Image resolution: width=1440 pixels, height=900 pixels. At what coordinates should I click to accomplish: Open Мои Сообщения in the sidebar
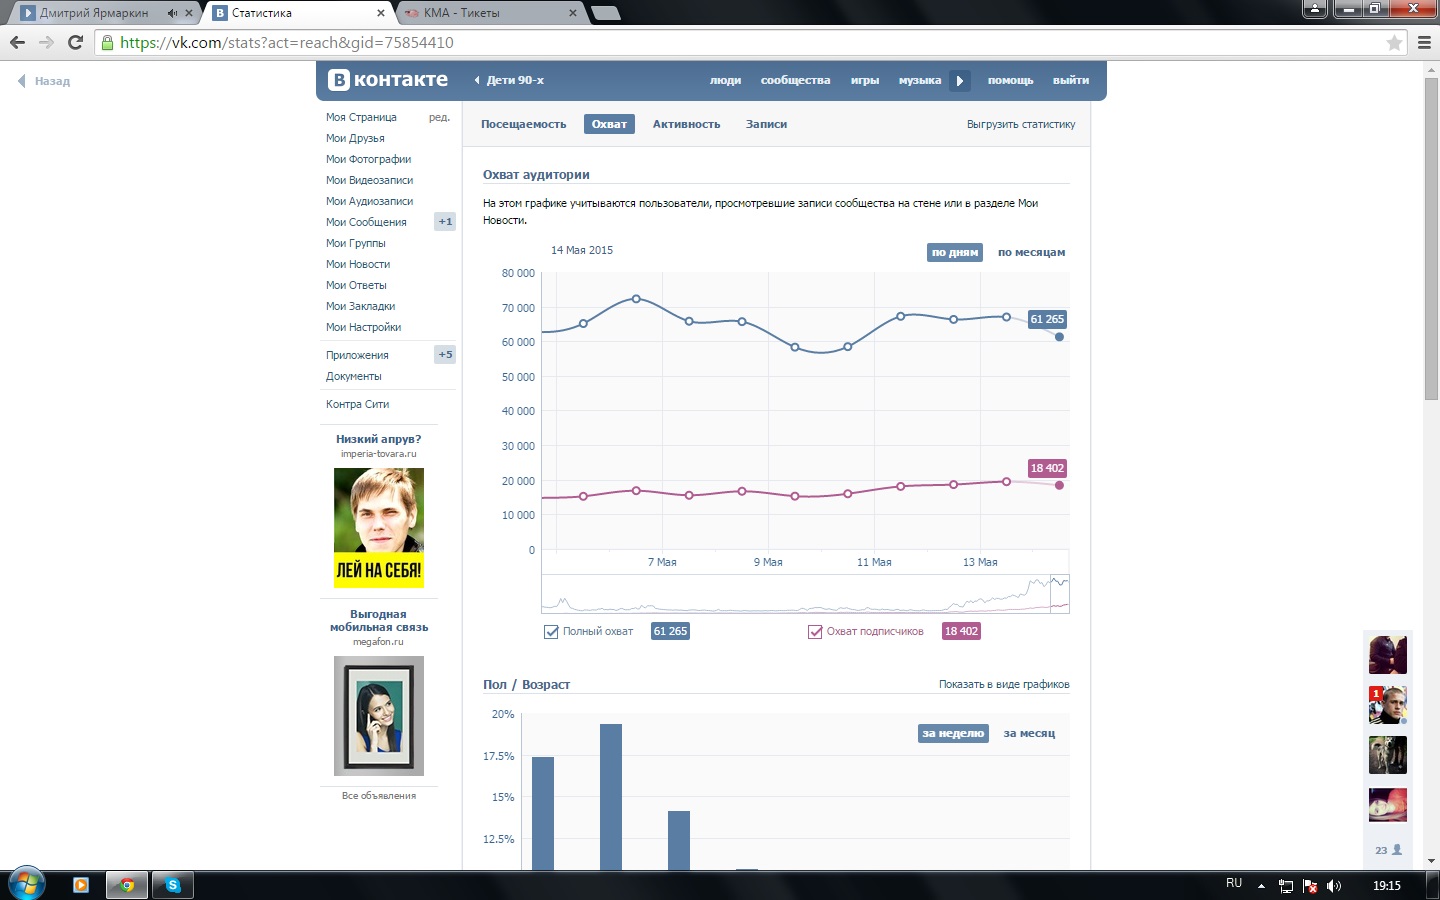(x=366, y=222)
